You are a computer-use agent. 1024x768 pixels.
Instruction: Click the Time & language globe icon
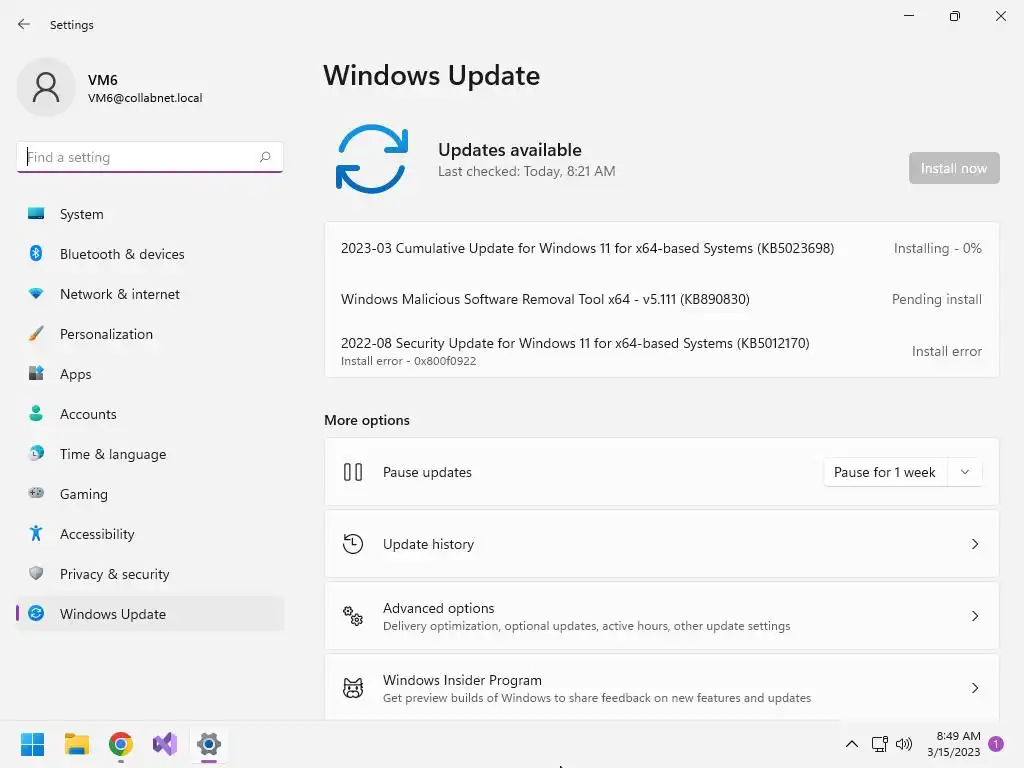36,453
